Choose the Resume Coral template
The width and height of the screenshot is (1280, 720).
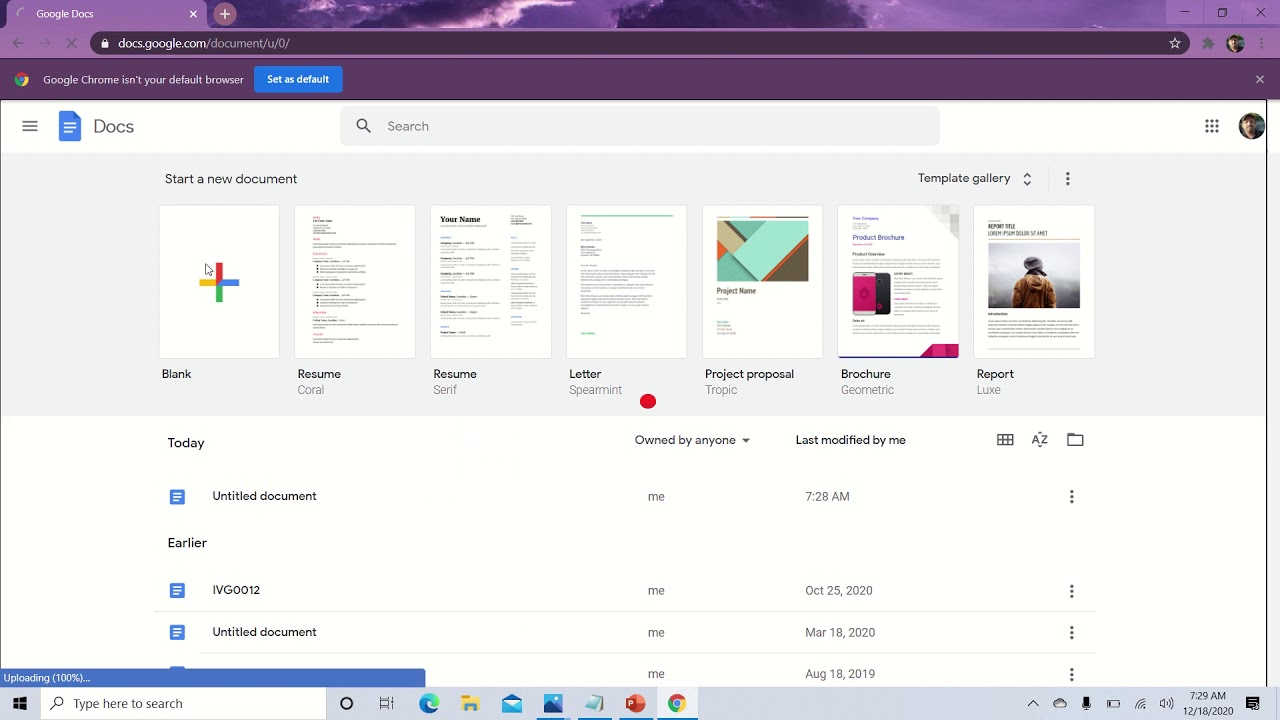click(355, 282)
